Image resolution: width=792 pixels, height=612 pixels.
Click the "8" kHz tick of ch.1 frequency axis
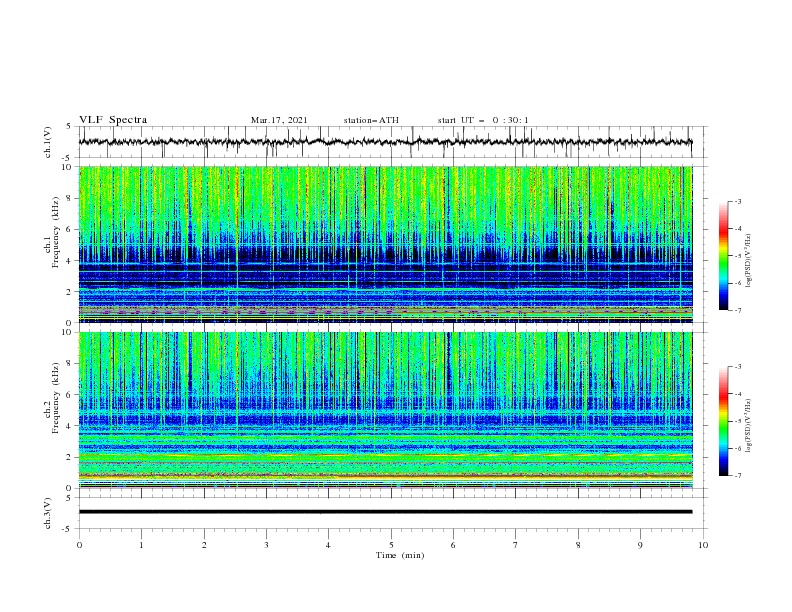70,198
